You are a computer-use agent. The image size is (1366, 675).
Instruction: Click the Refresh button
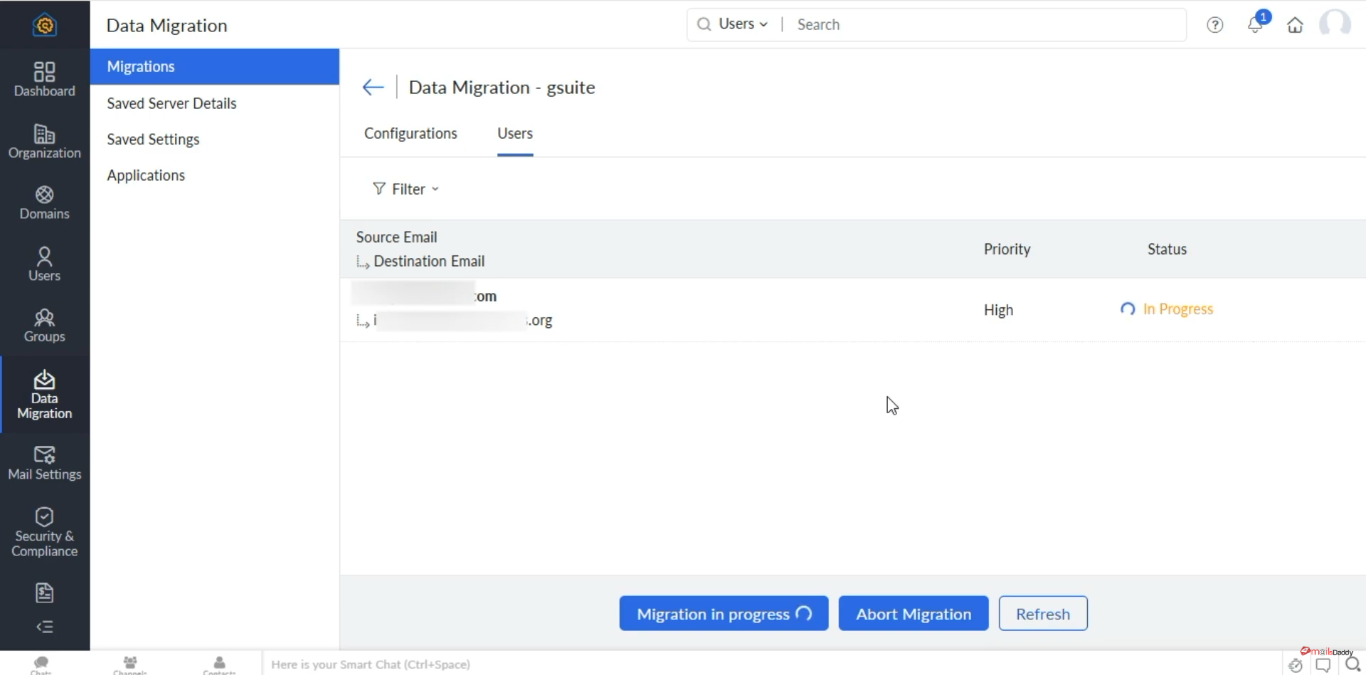click(1043, 613)
